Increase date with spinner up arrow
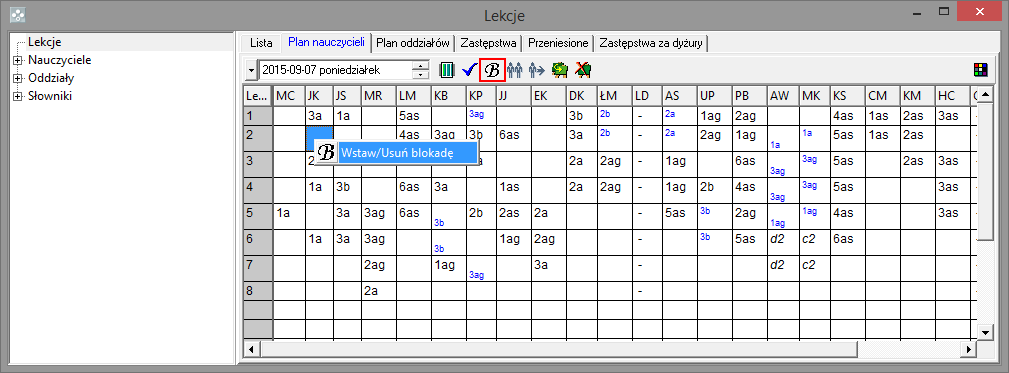The image size is (1009, 373). tap(421, 65)
